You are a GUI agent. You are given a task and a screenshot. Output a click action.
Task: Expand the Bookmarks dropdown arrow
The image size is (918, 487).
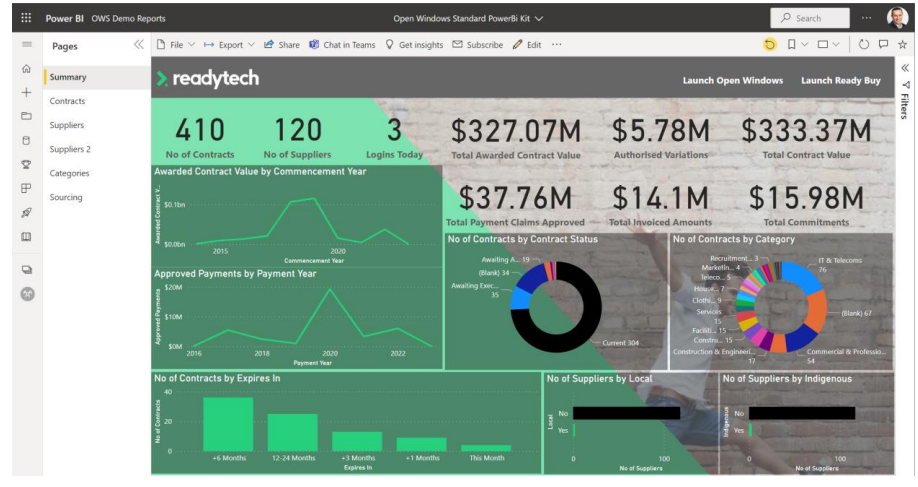click(805, 44)
